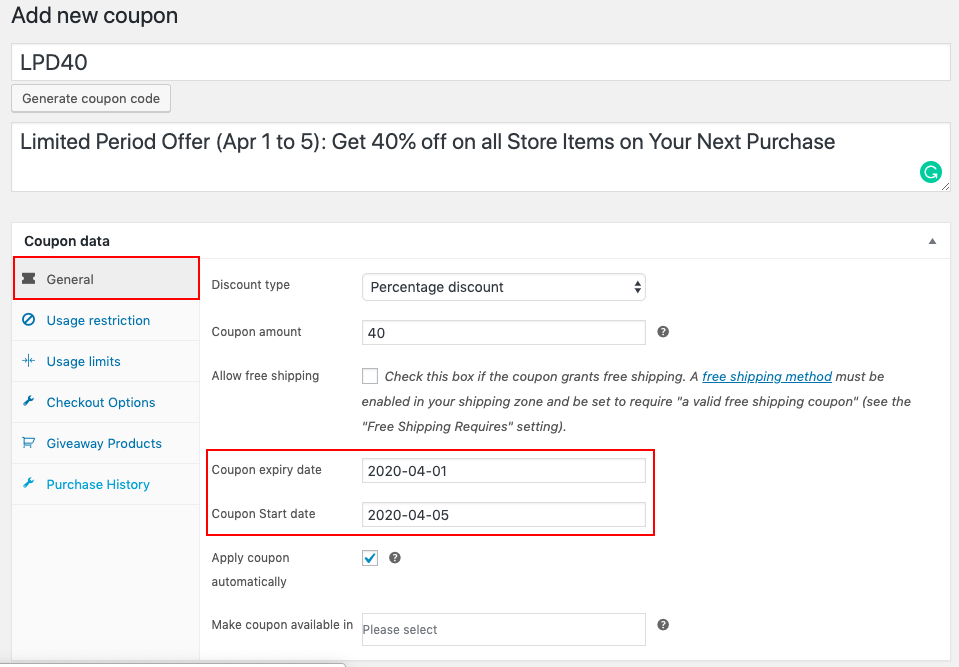Click the help icon next to Apply coupon automatically
This screenshot has width=959, height=667.
[x=395, y=558]
